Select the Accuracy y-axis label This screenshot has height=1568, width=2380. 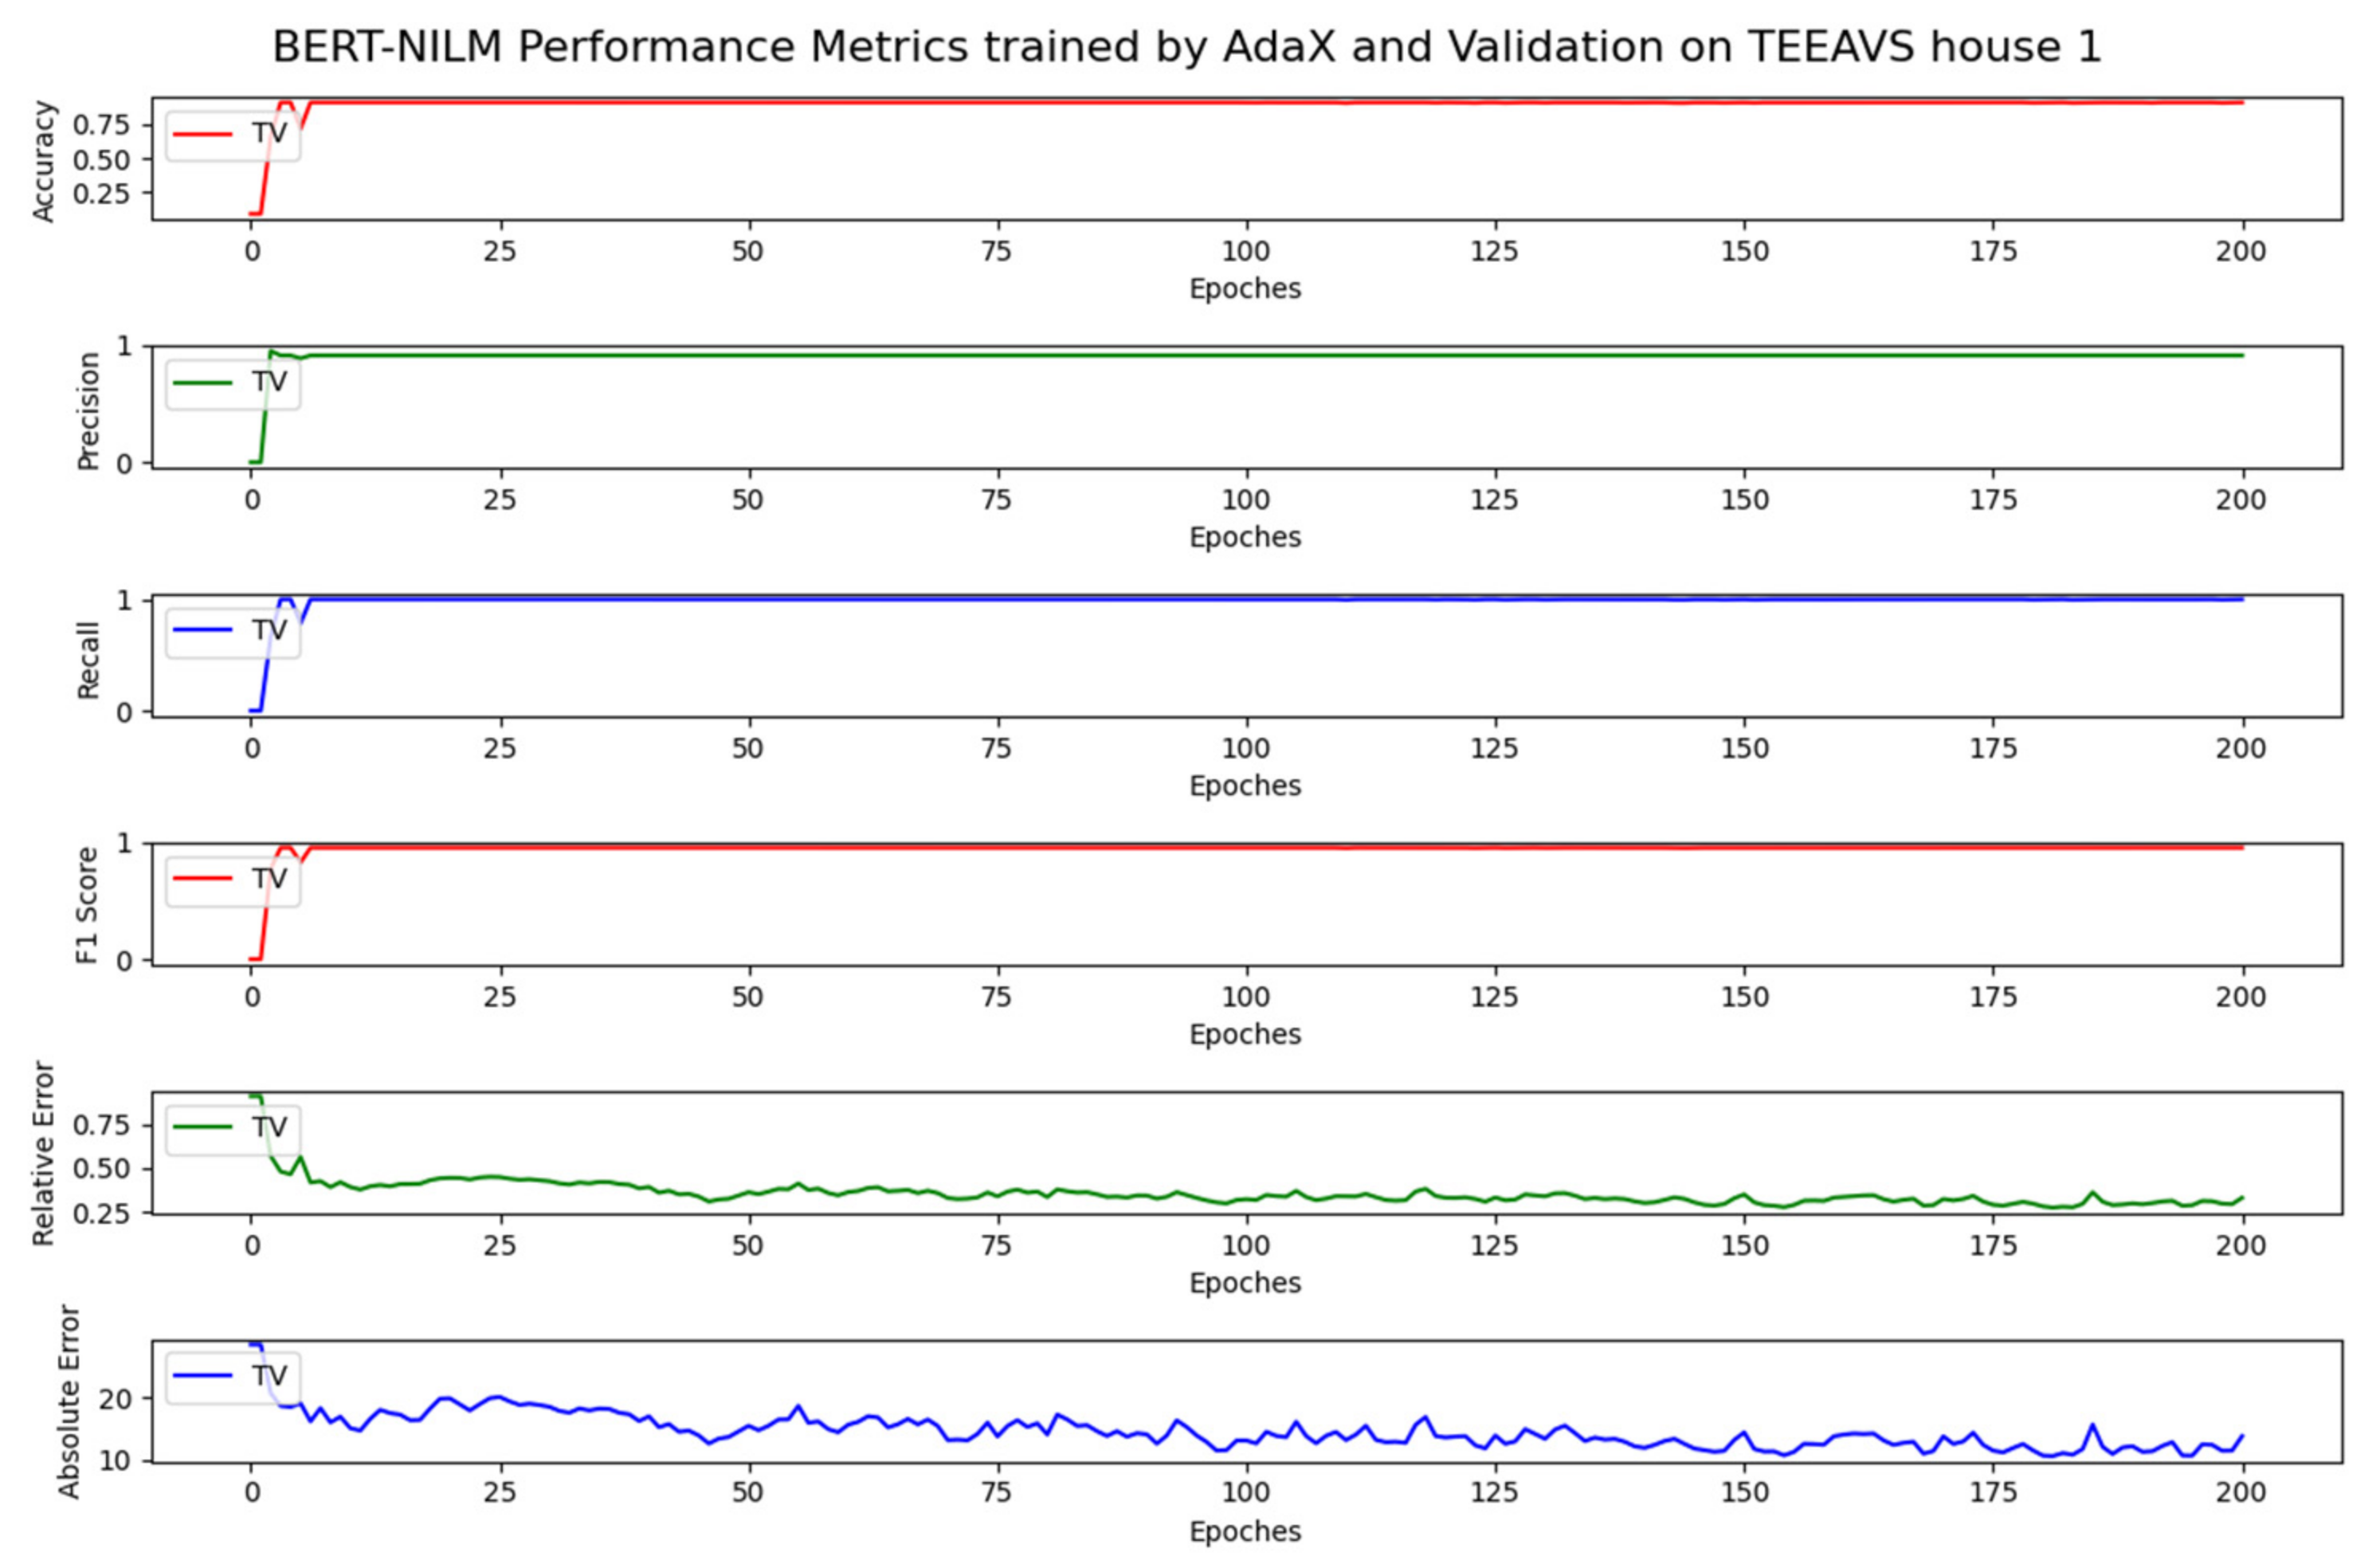[44, 160]
